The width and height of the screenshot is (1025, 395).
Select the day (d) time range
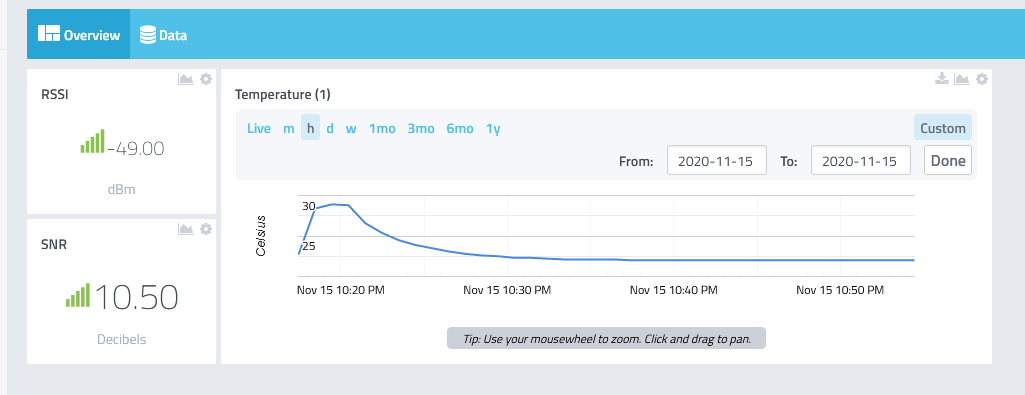(330, 128)
